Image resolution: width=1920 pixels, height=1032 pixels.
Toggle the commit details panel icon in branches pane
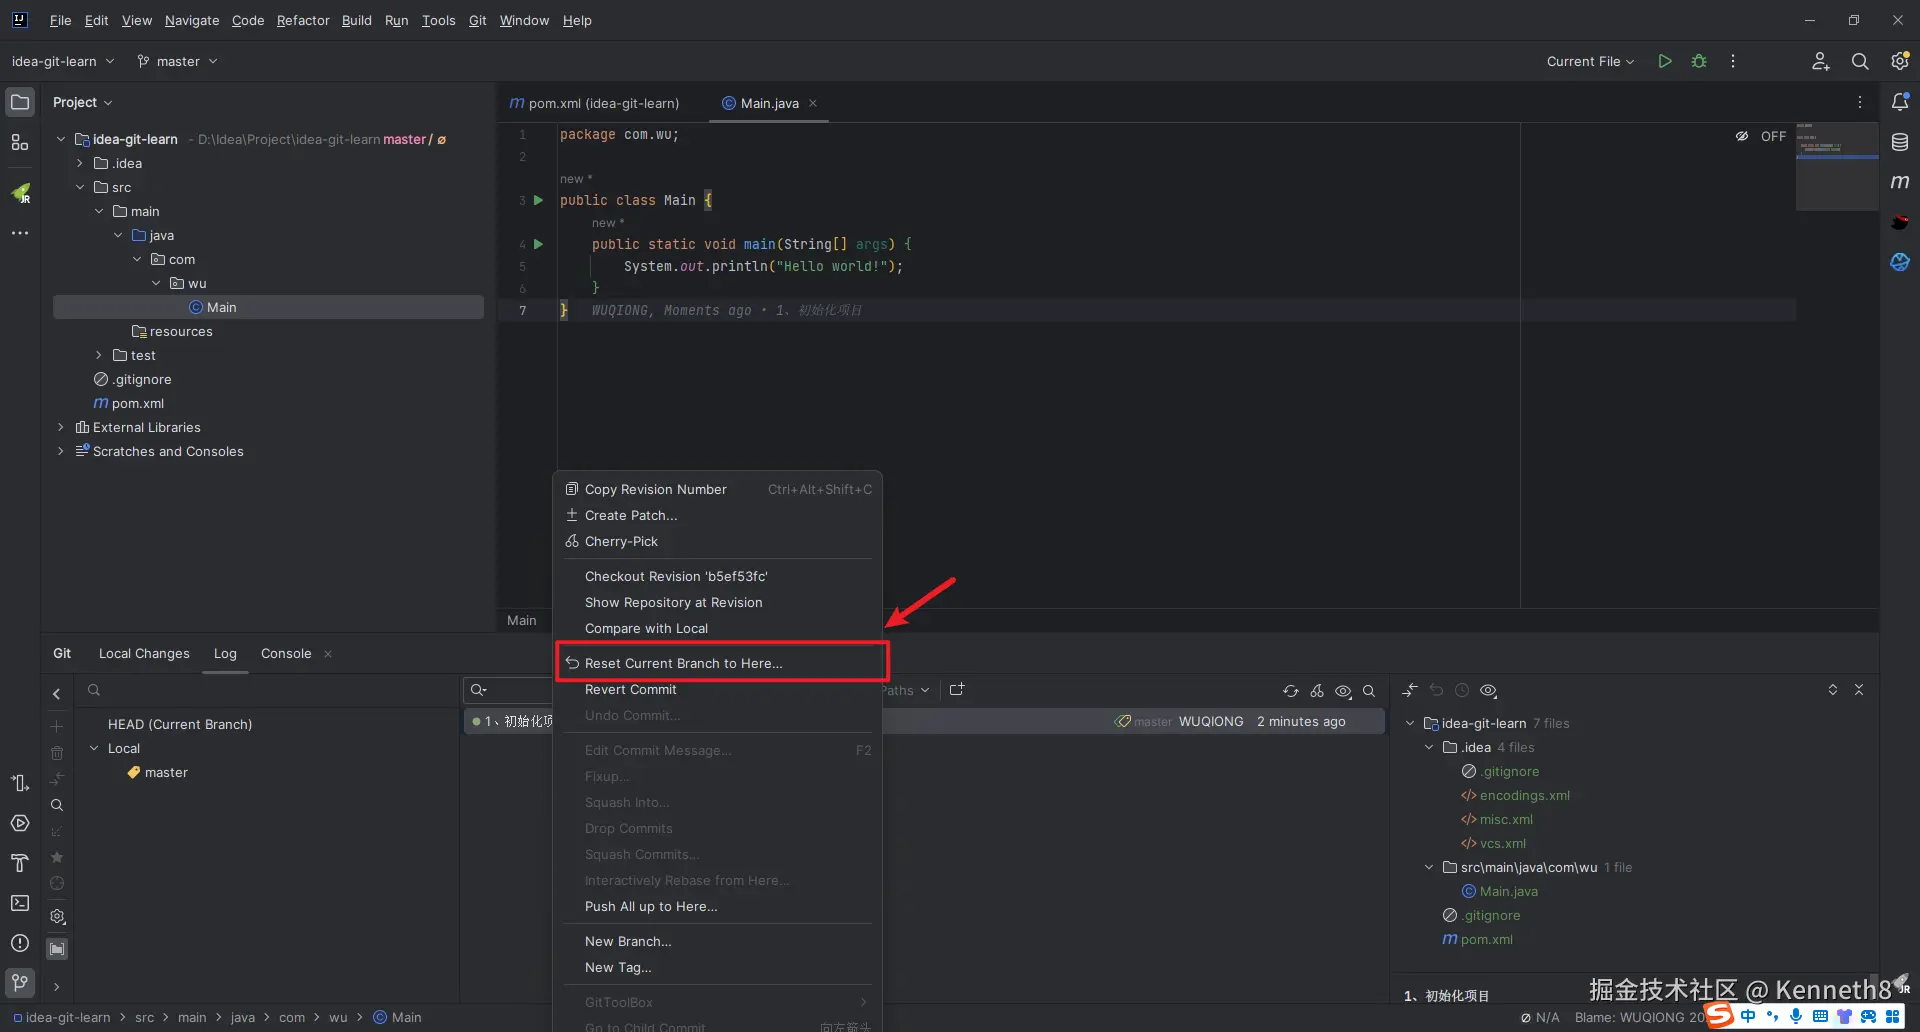57,948
